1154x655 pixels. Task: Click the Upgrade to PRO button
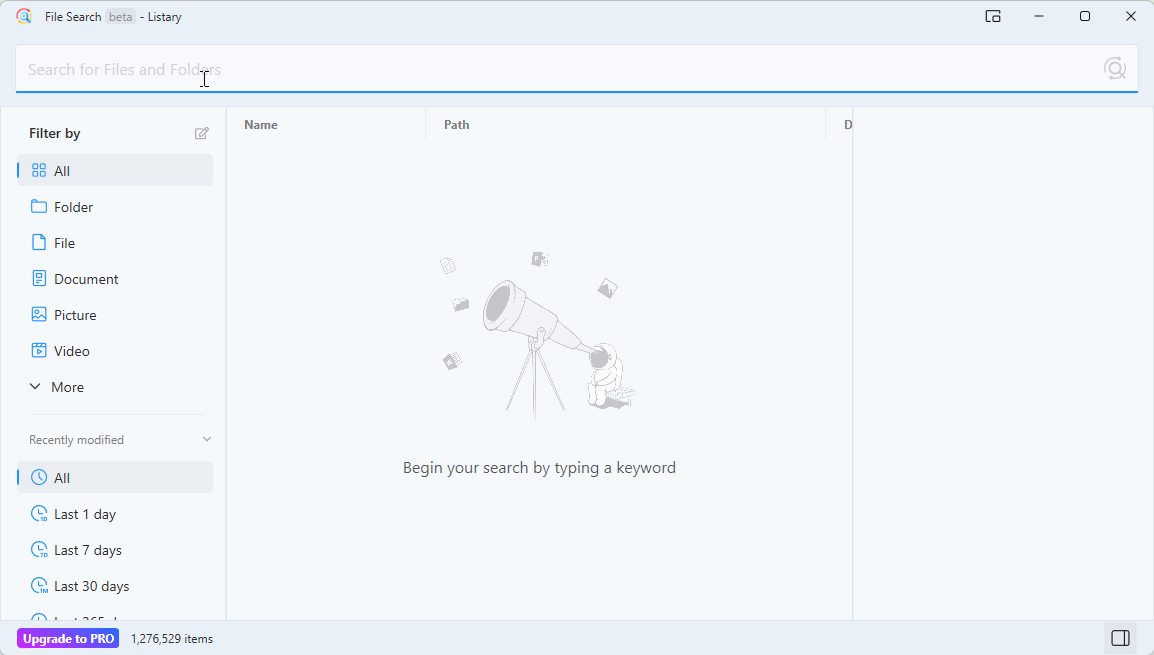click(67, 637)
